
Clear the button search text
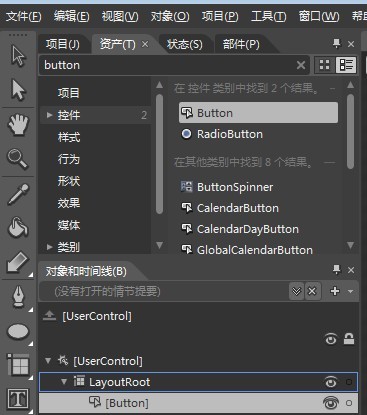(301, 65)
